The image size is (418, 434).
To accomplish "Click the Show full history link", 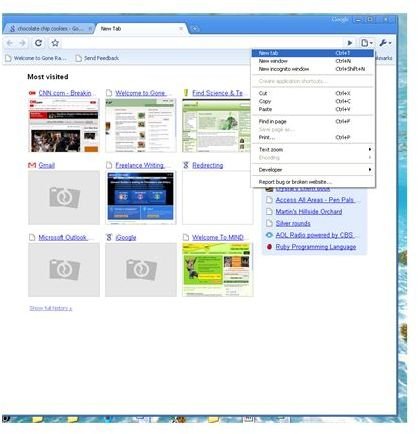I will (51, 308).
